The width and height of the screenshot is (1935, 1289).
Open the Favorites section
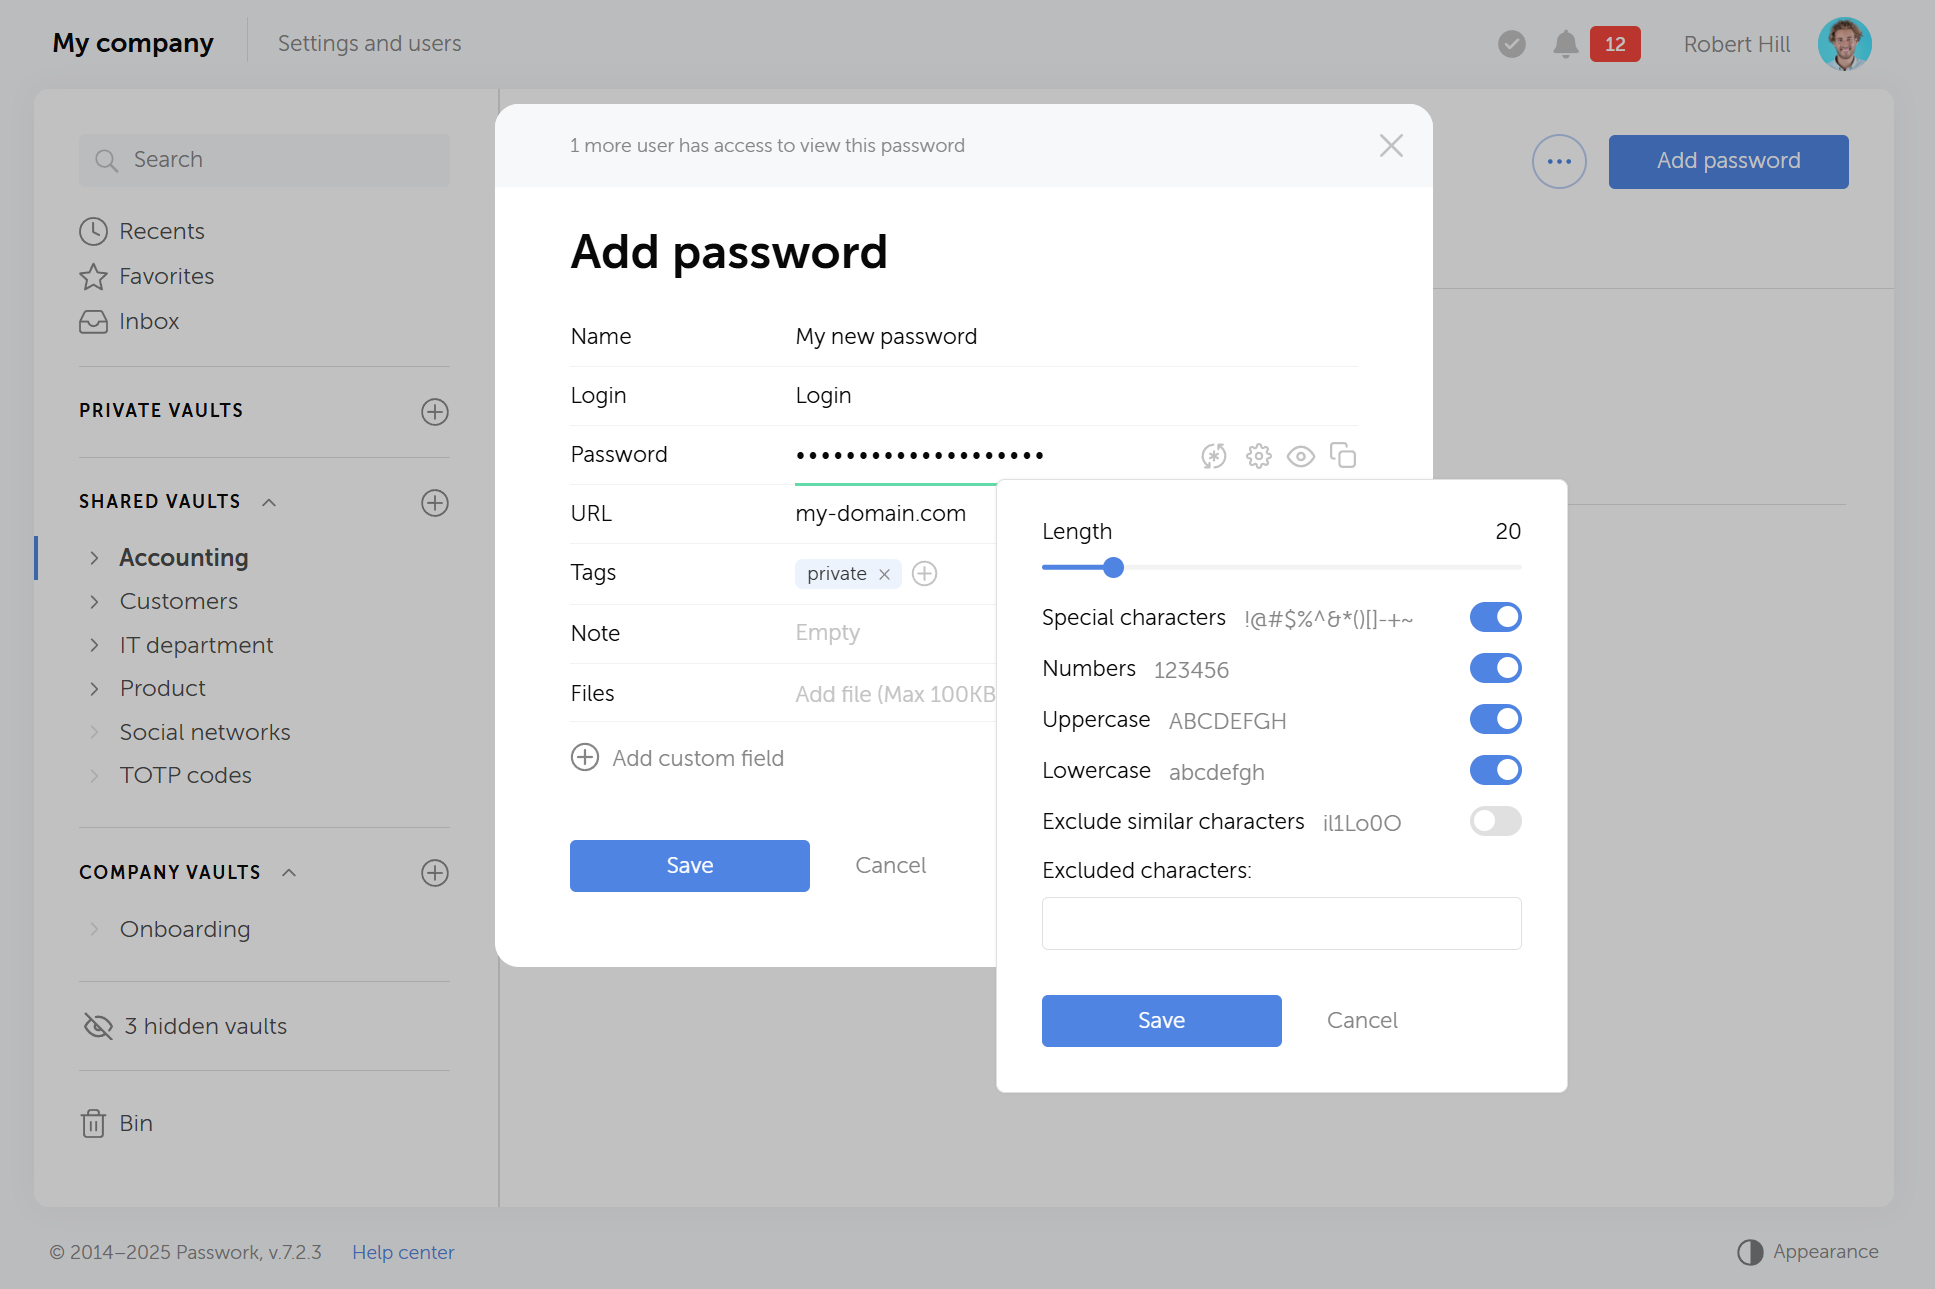166,276
